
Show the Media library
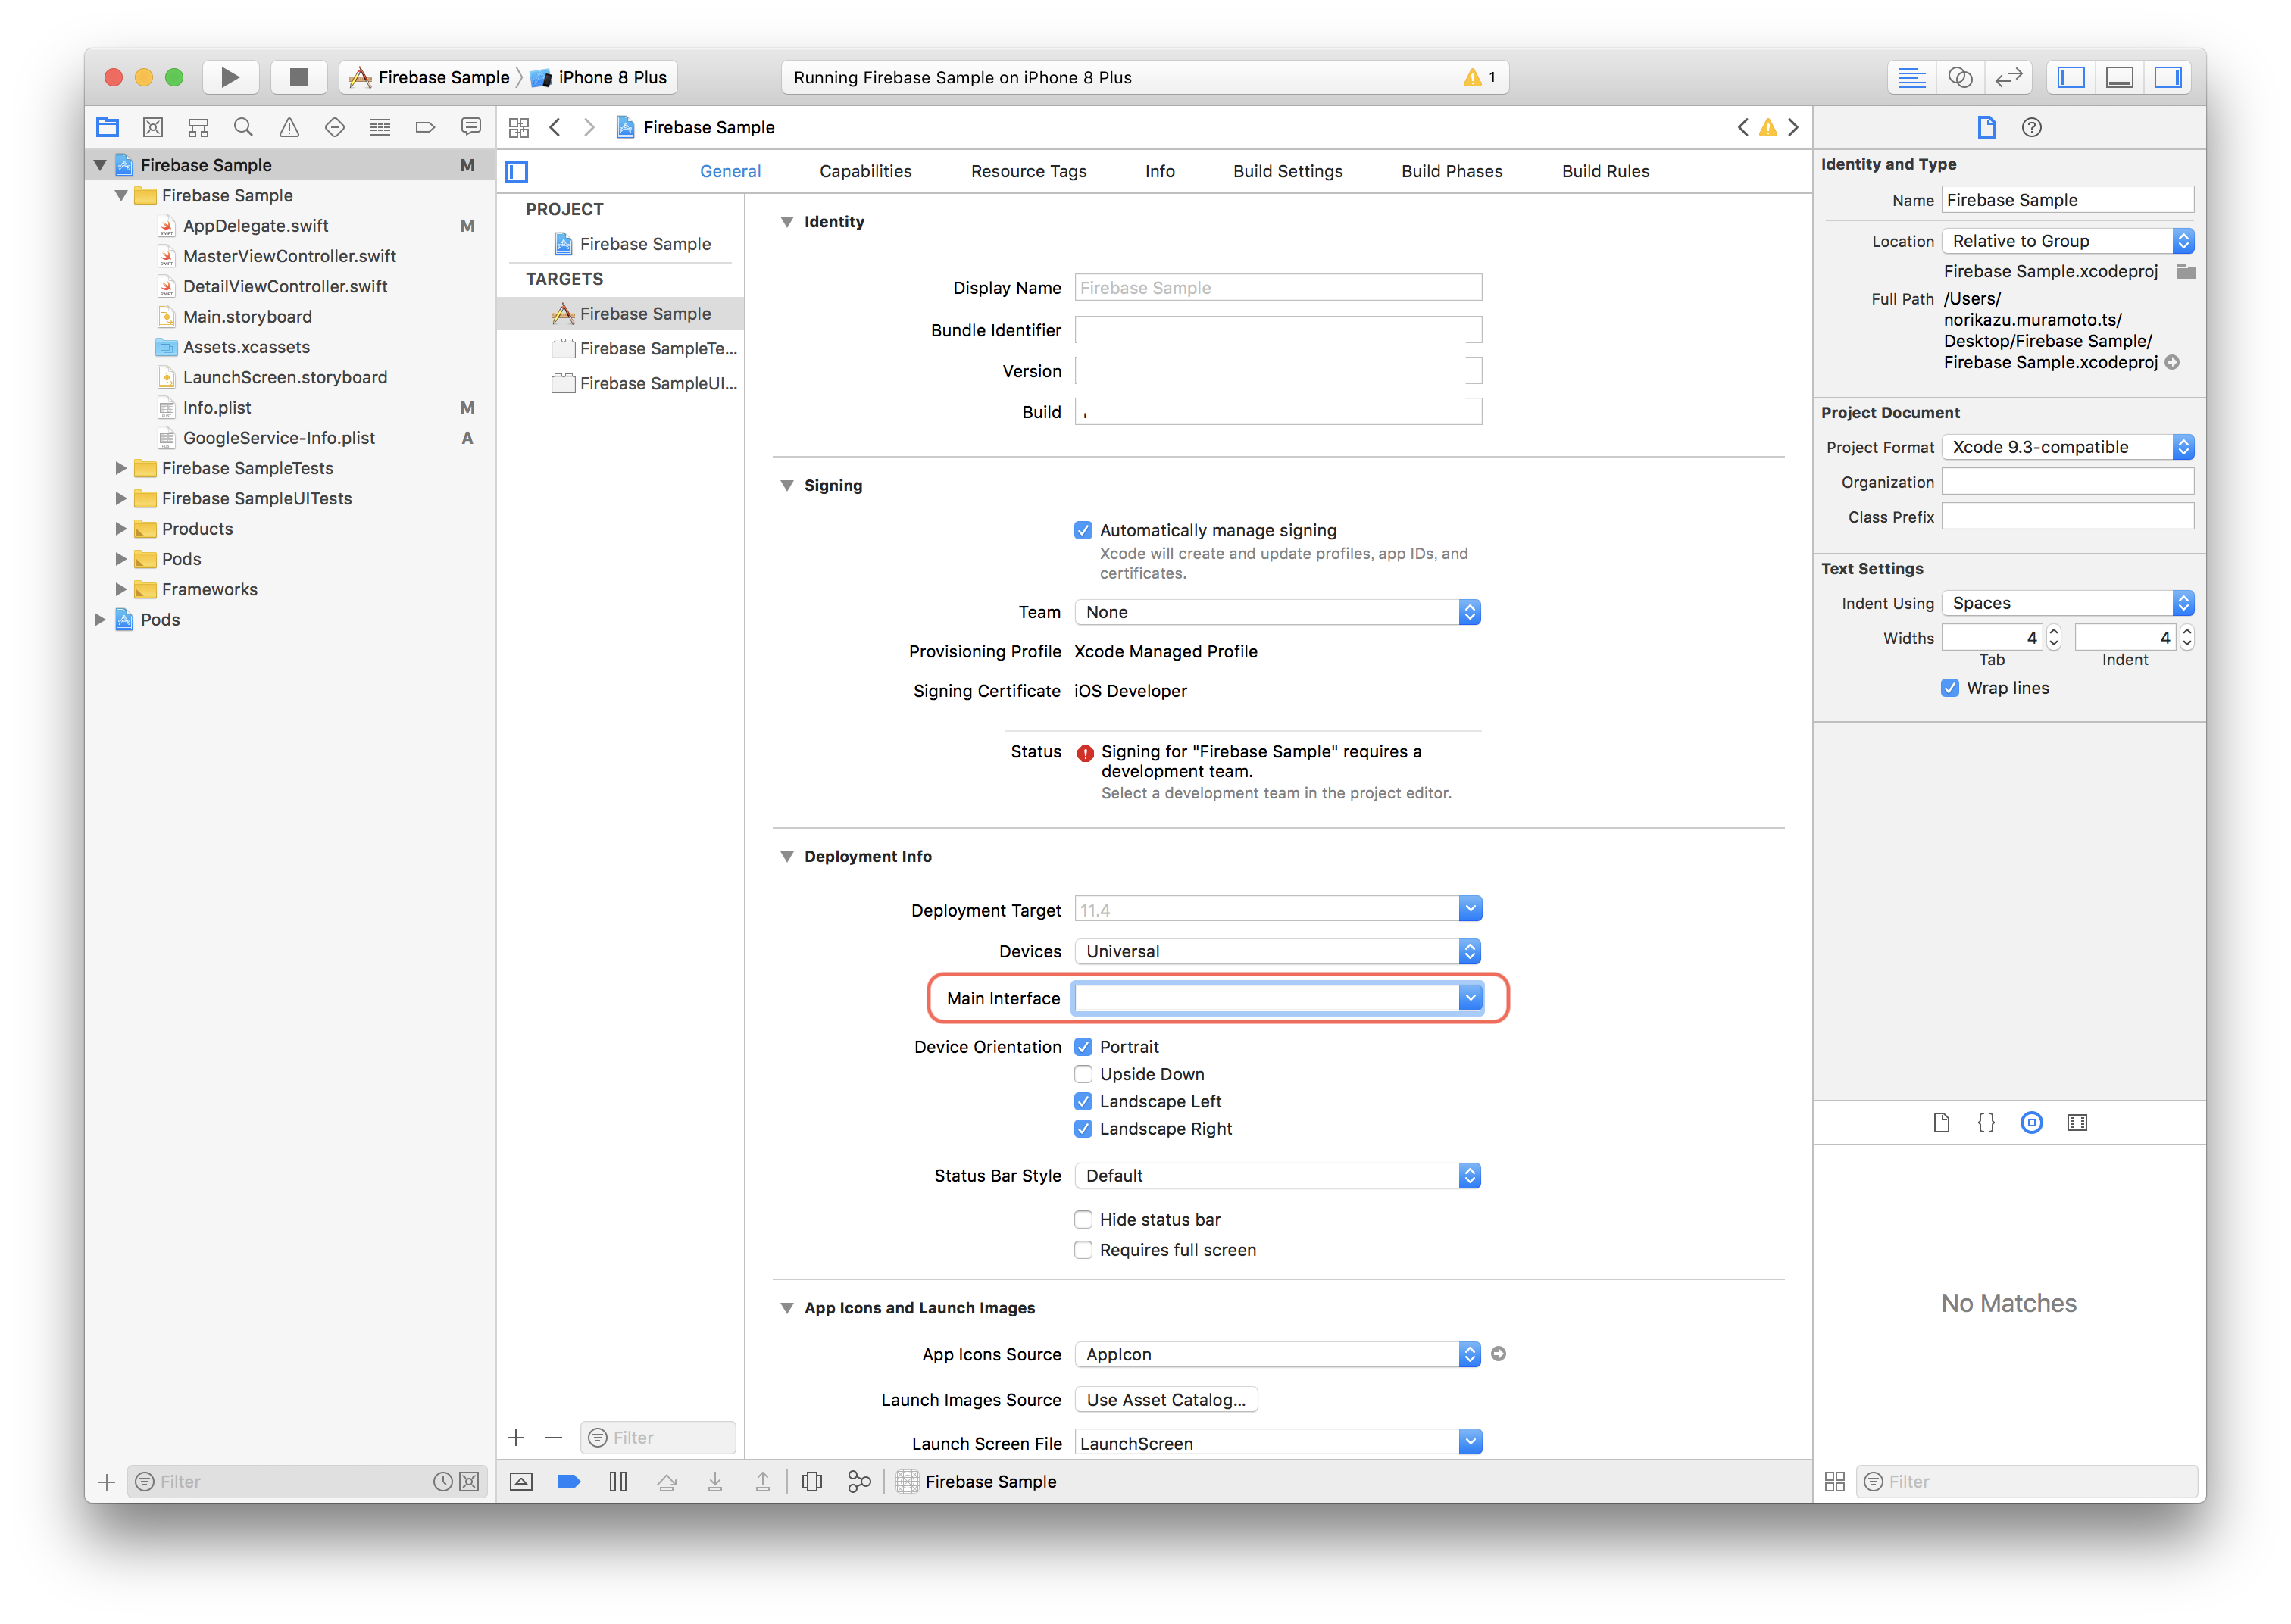pos(2077,1123)
